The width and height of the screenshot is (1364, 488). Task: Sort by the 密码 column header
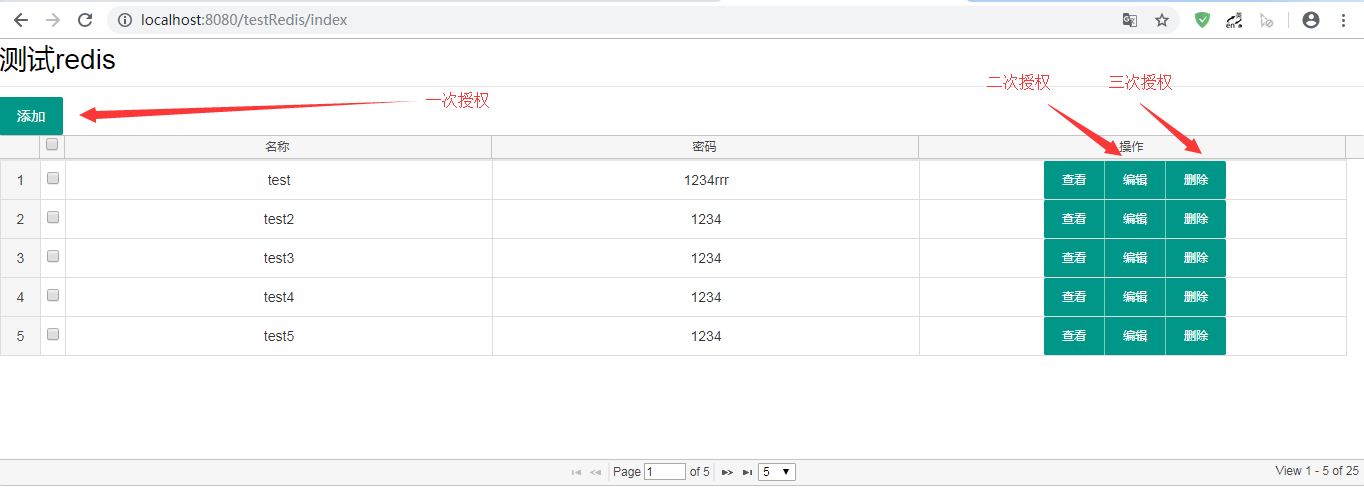[705, 147]
